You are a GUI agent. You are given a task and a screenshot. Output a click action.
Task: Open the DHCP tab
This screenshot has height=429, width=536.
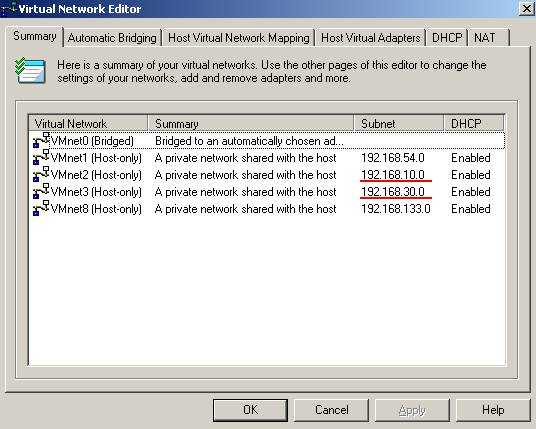coord(447,38)
